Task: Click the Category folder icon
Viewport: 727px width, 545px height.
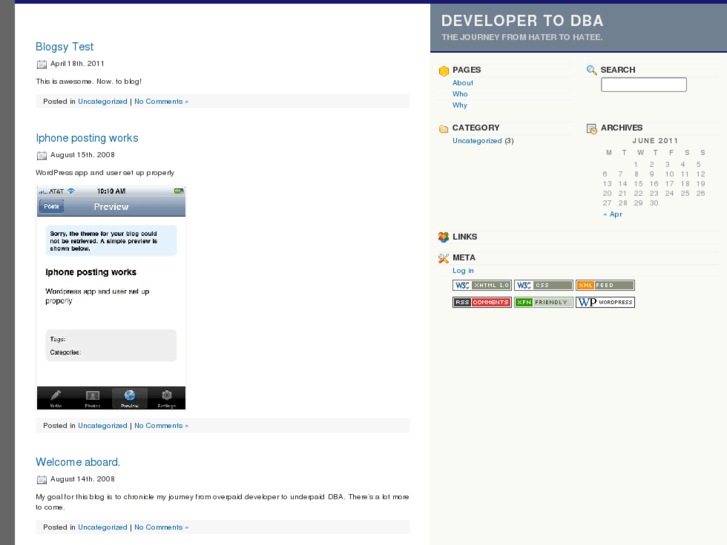Action: (x=444, y=128)
